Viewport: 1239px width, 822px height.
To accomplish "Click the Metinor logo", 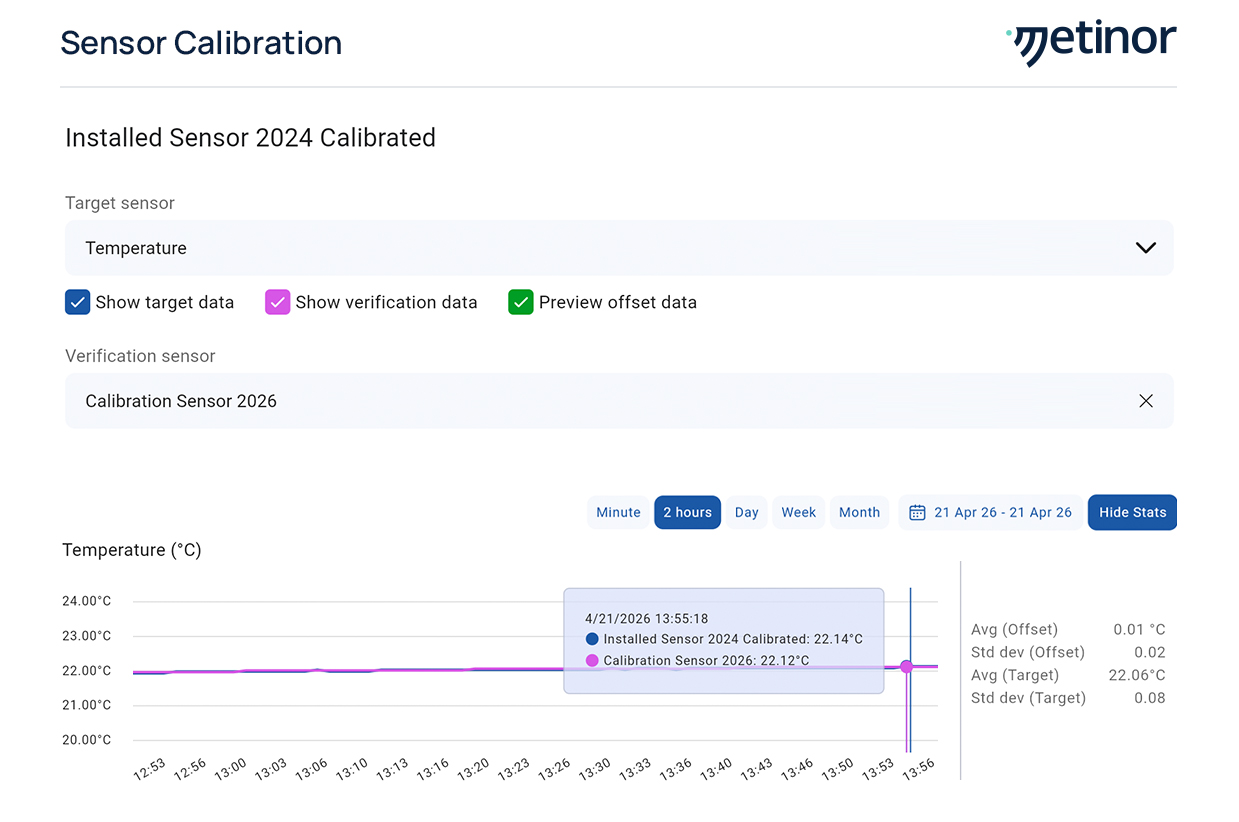I will (1091, 44).
